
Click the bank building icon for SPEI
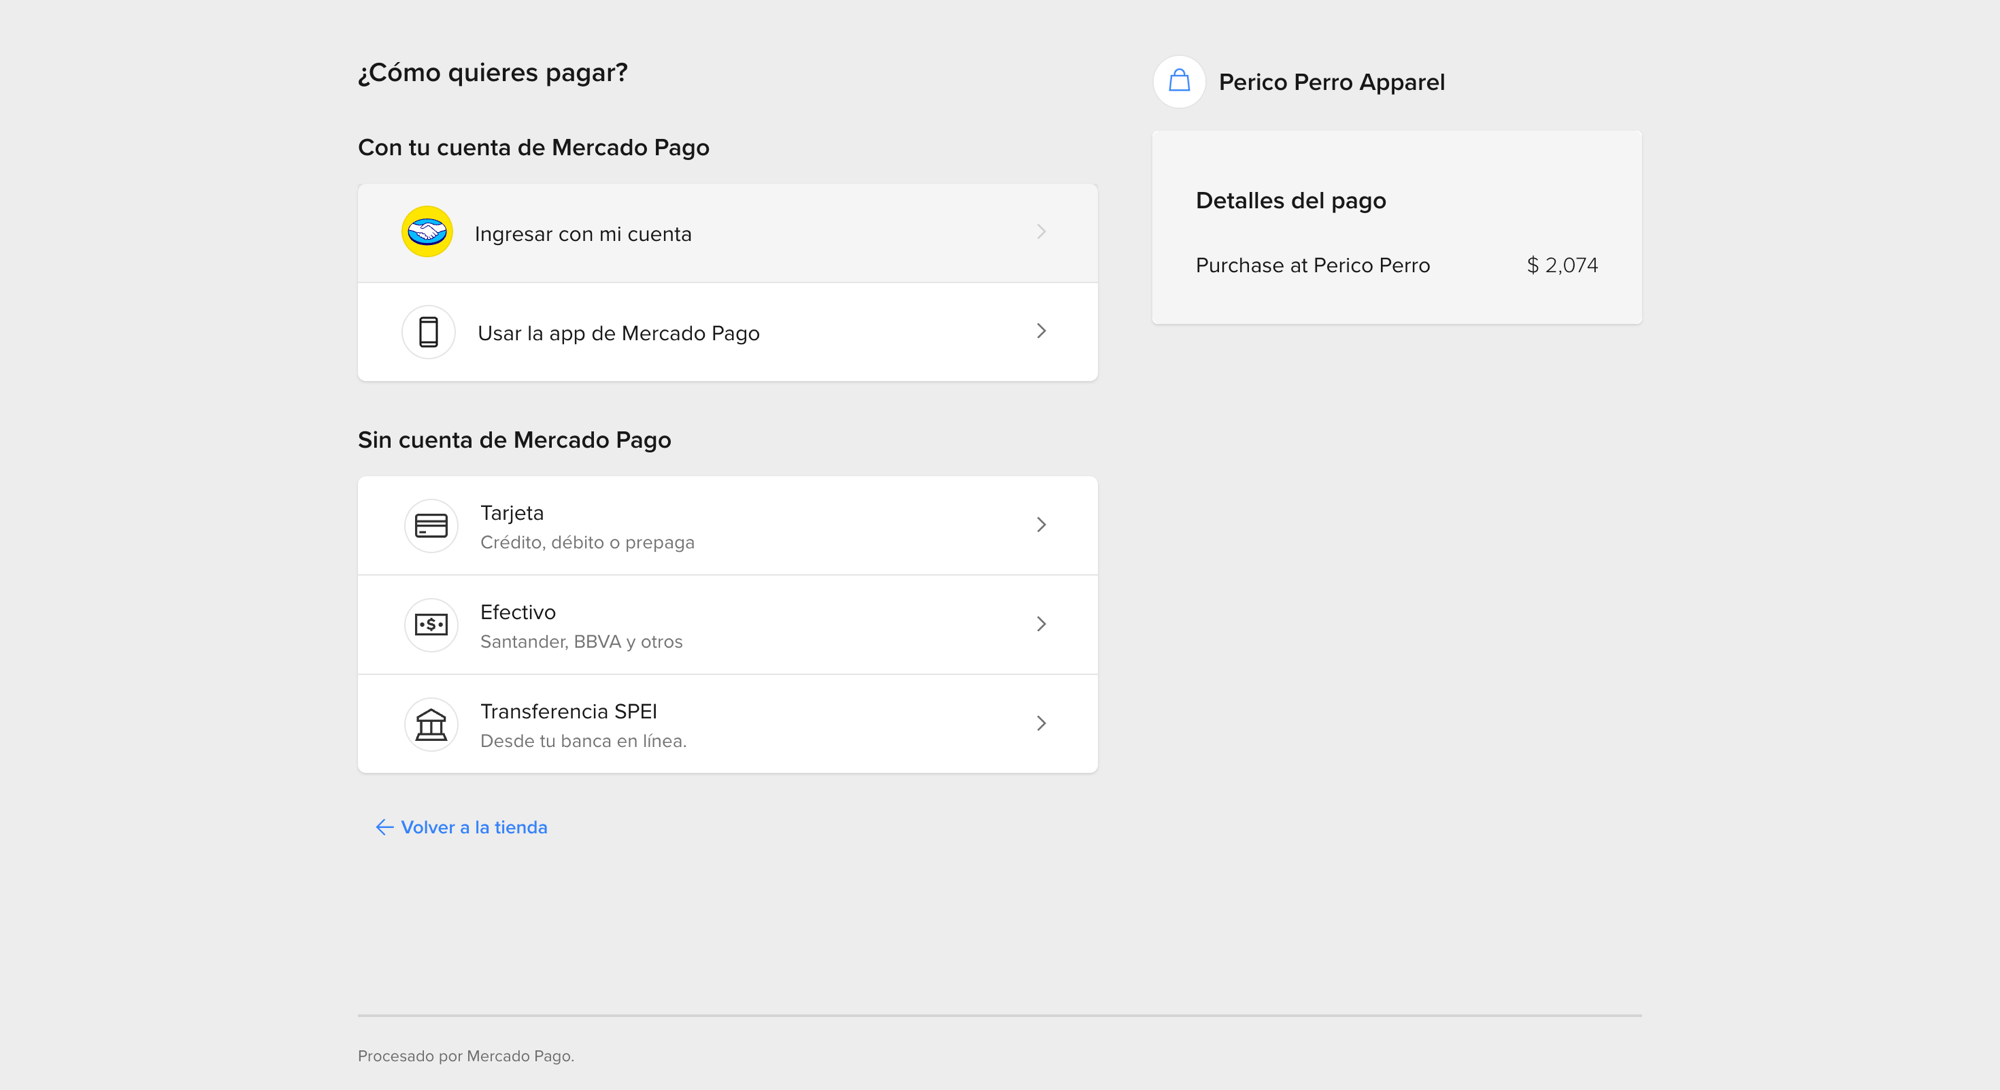pos(431,724)
